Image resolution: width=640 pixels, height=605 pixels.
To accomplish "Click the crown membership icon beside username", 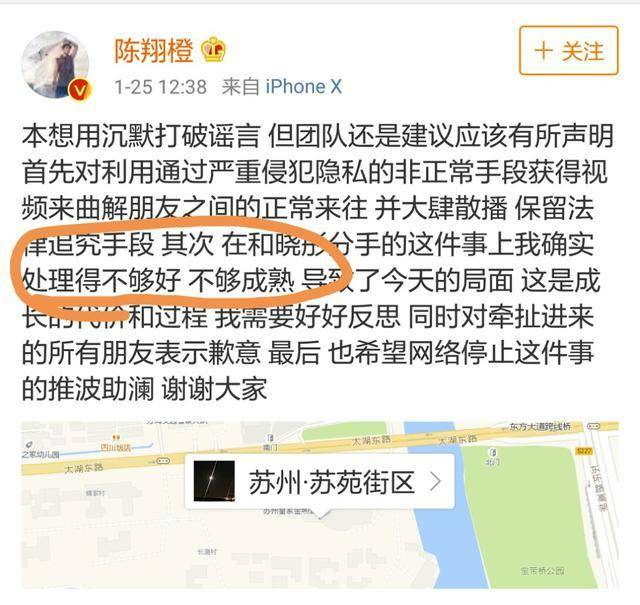I will point(213,50).
